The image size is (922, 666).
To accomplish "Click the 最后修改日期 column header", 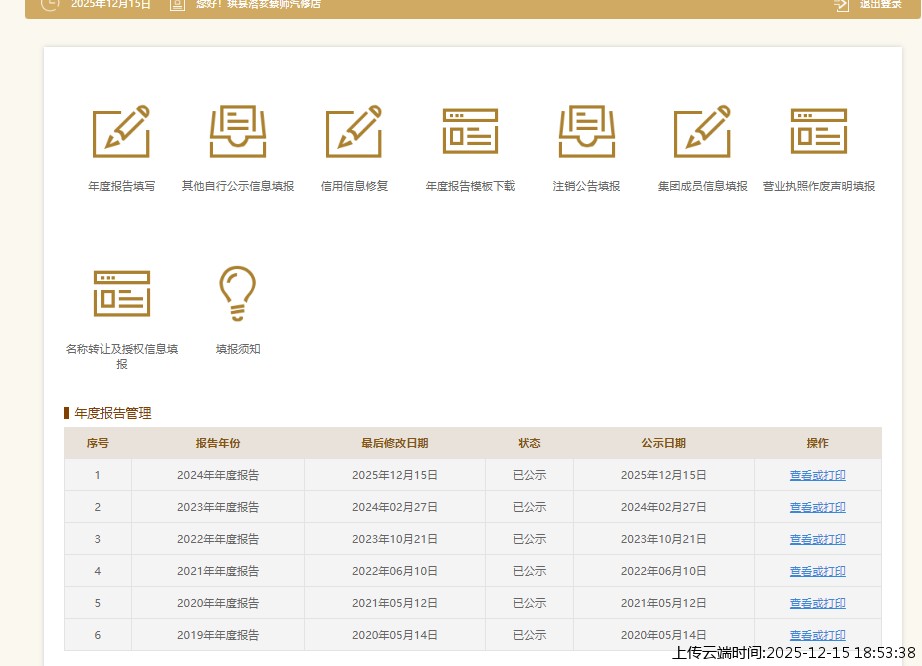I will point(395,443).
